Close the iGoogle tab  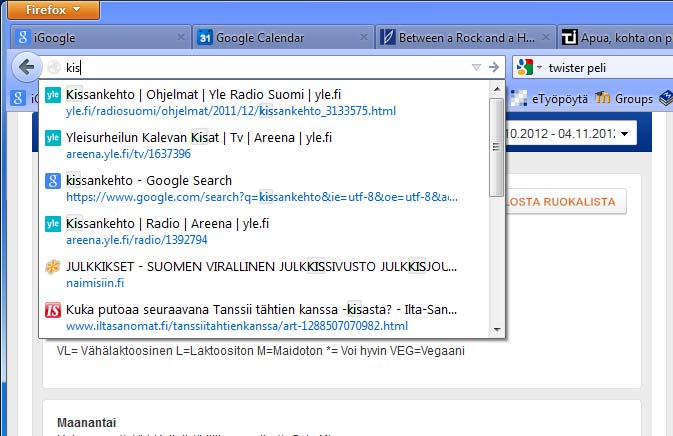coord(181,37)
